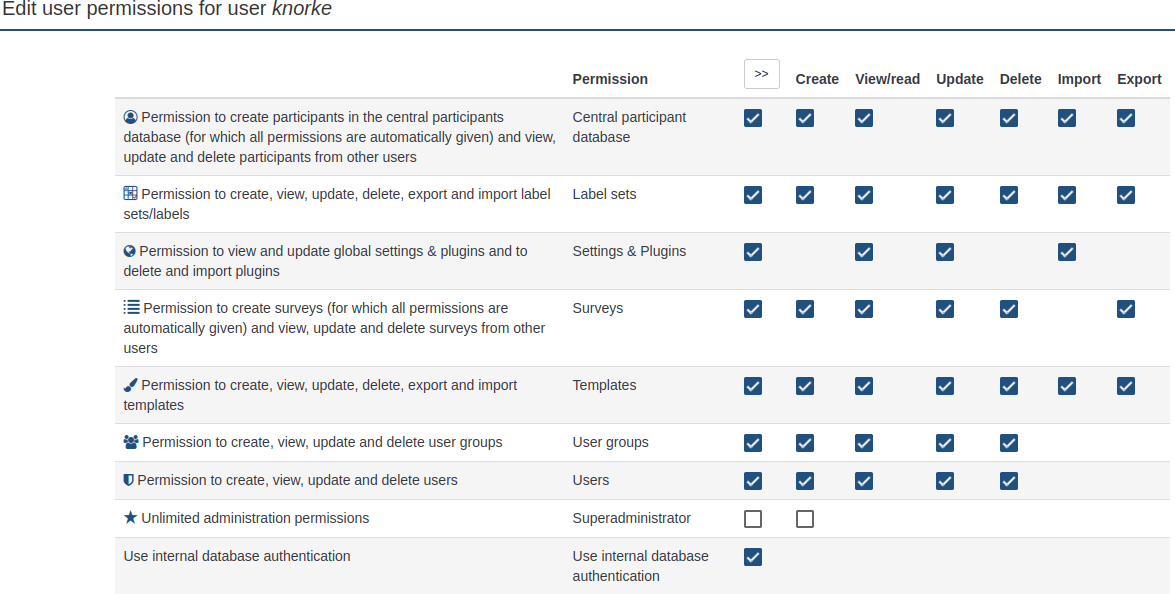Uncheck Create permission for Templates
The width and height of the screenshot is (1175, 594).
click(805, 386)
